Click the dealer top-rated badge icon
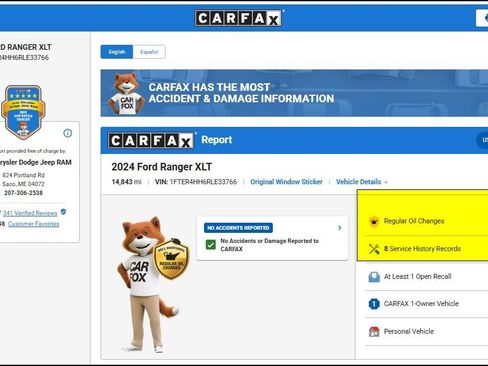Viewport: 488px width, 366px height. (23, 112)
